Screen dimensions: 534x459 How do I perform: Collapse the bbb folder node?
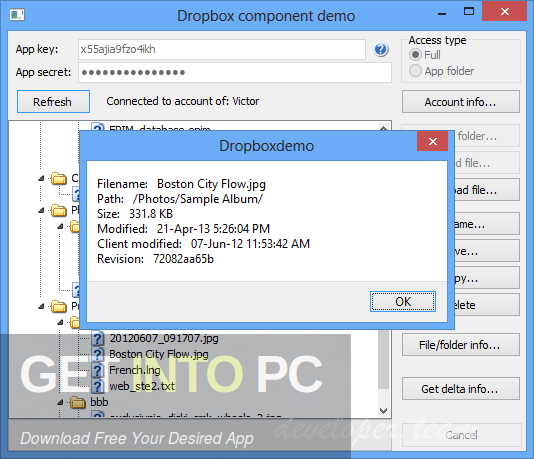click(x=60, y=402)
